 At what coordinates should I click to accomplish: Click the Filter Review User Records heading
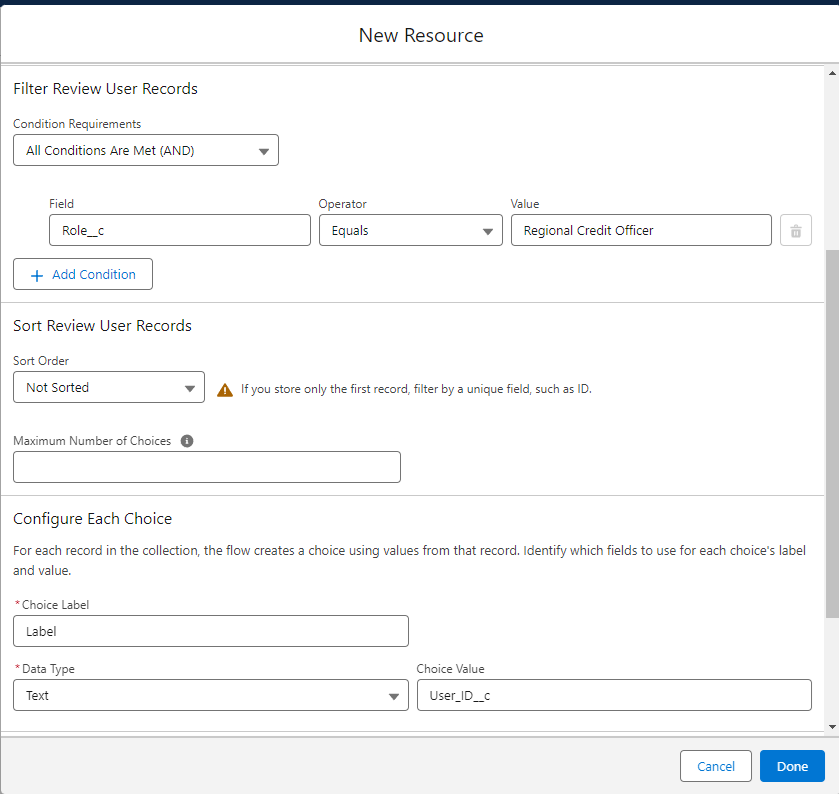pyautogui.click(x=106, y=89)
